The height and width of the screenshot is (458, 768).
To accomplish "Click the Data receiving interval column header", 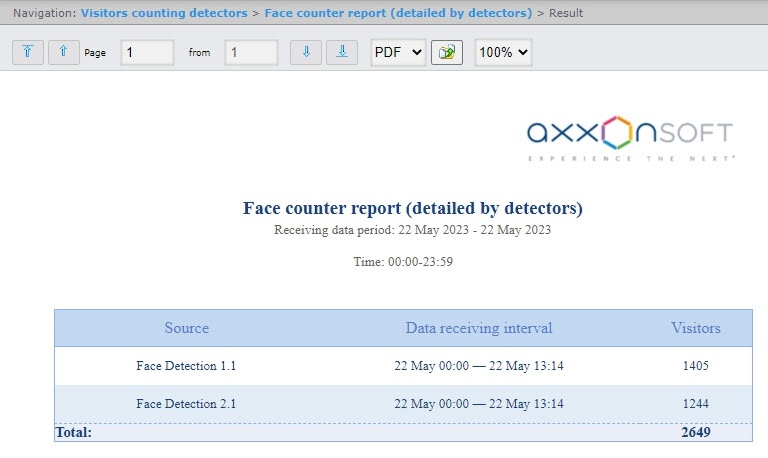I will tap(478, 328).
